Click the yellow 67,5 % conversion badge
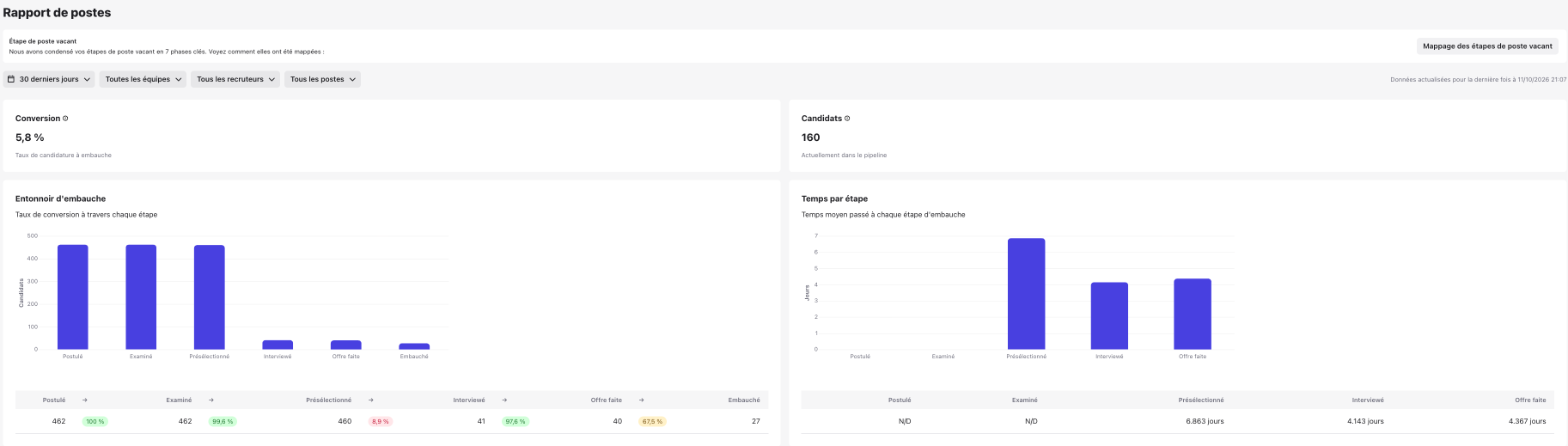Screen dimensions: 1568x446 tap(652, 421)
